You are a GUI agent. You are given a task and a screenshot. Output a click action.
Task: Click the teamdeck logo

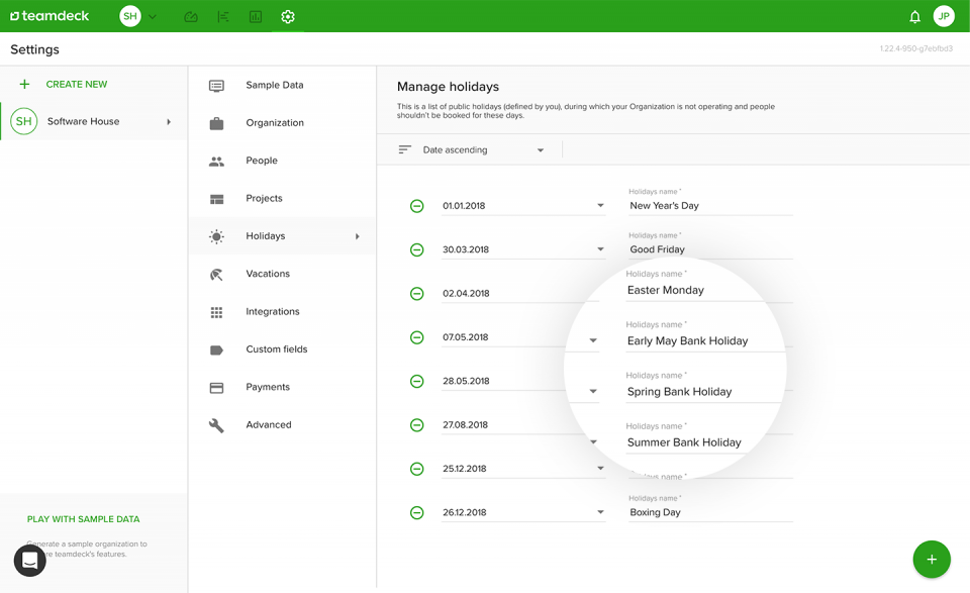coord(50,17)
